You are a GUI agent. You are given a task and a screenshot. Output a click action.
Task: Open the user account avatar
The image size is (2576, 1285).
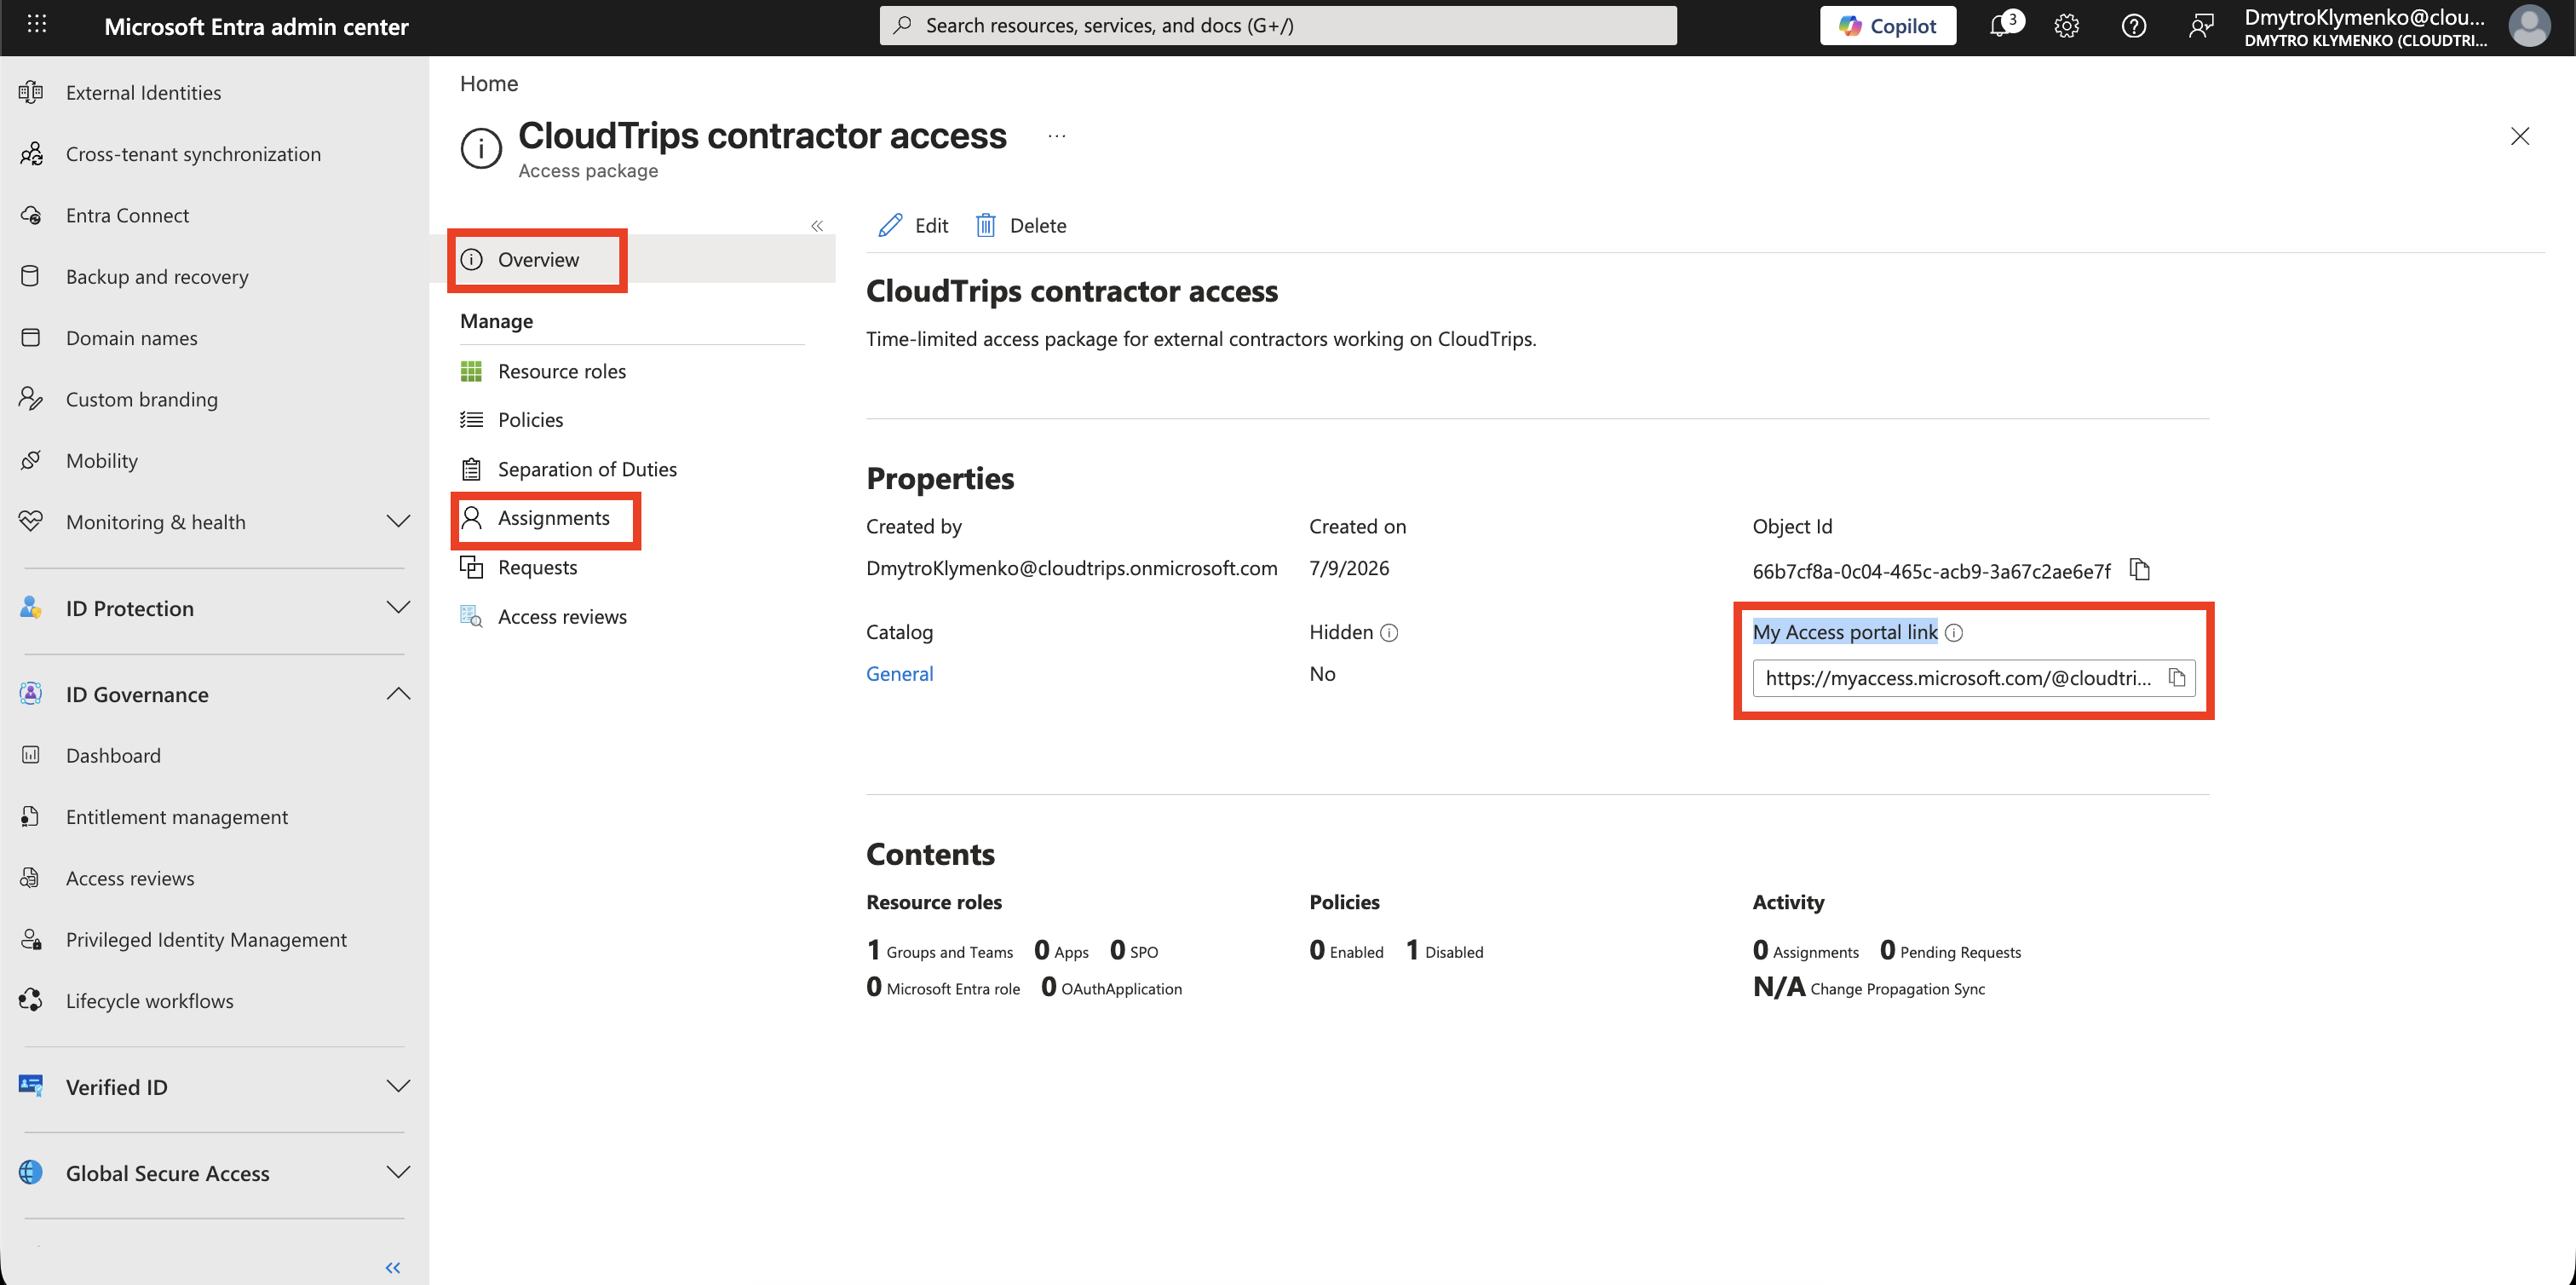click(2529, 26)
